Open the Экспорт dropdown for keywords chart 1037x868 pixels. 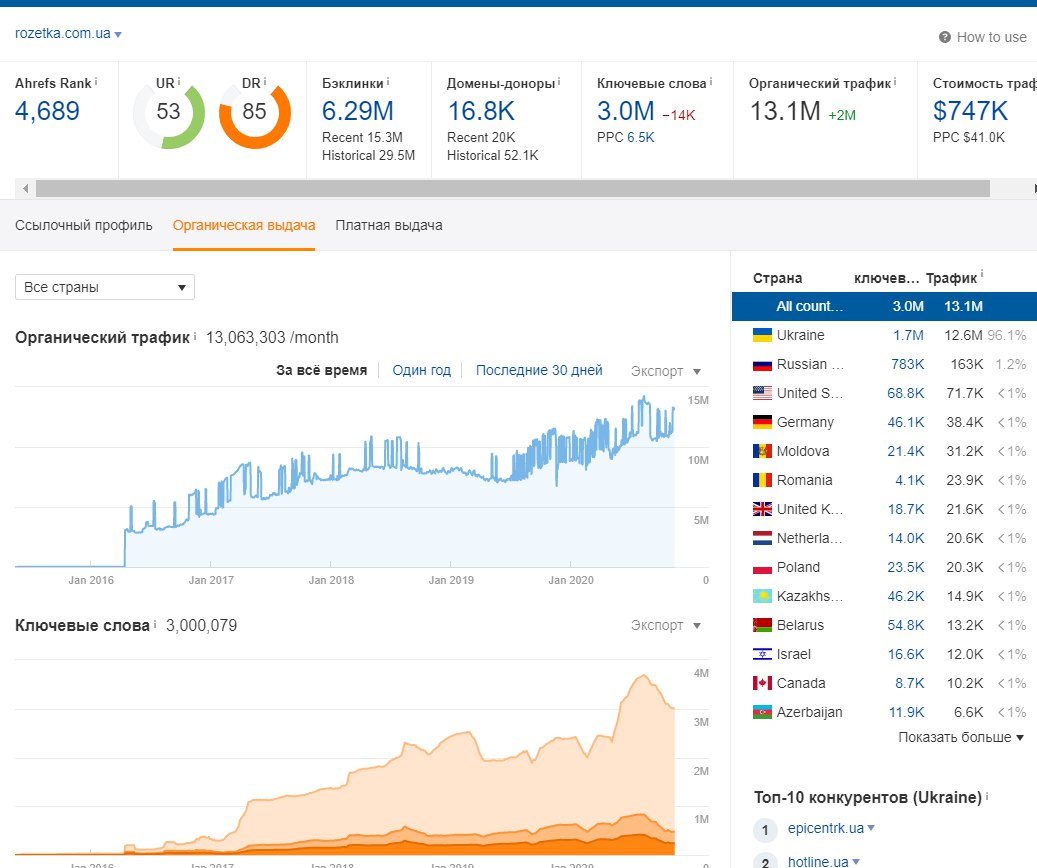(665, 625)
